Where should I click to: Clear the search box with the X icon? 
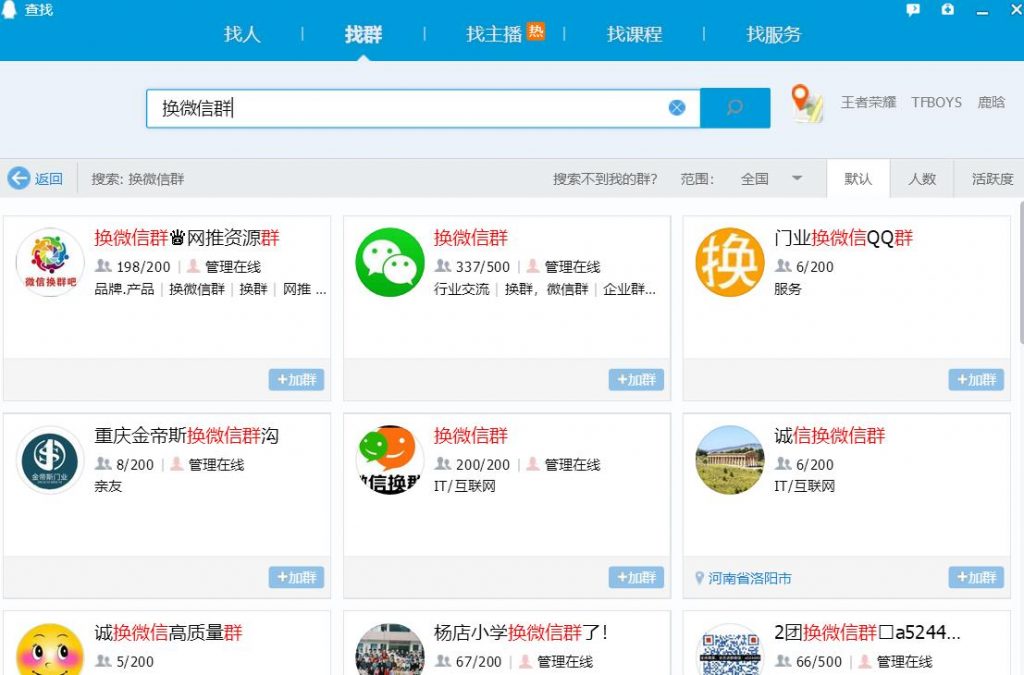677,108
